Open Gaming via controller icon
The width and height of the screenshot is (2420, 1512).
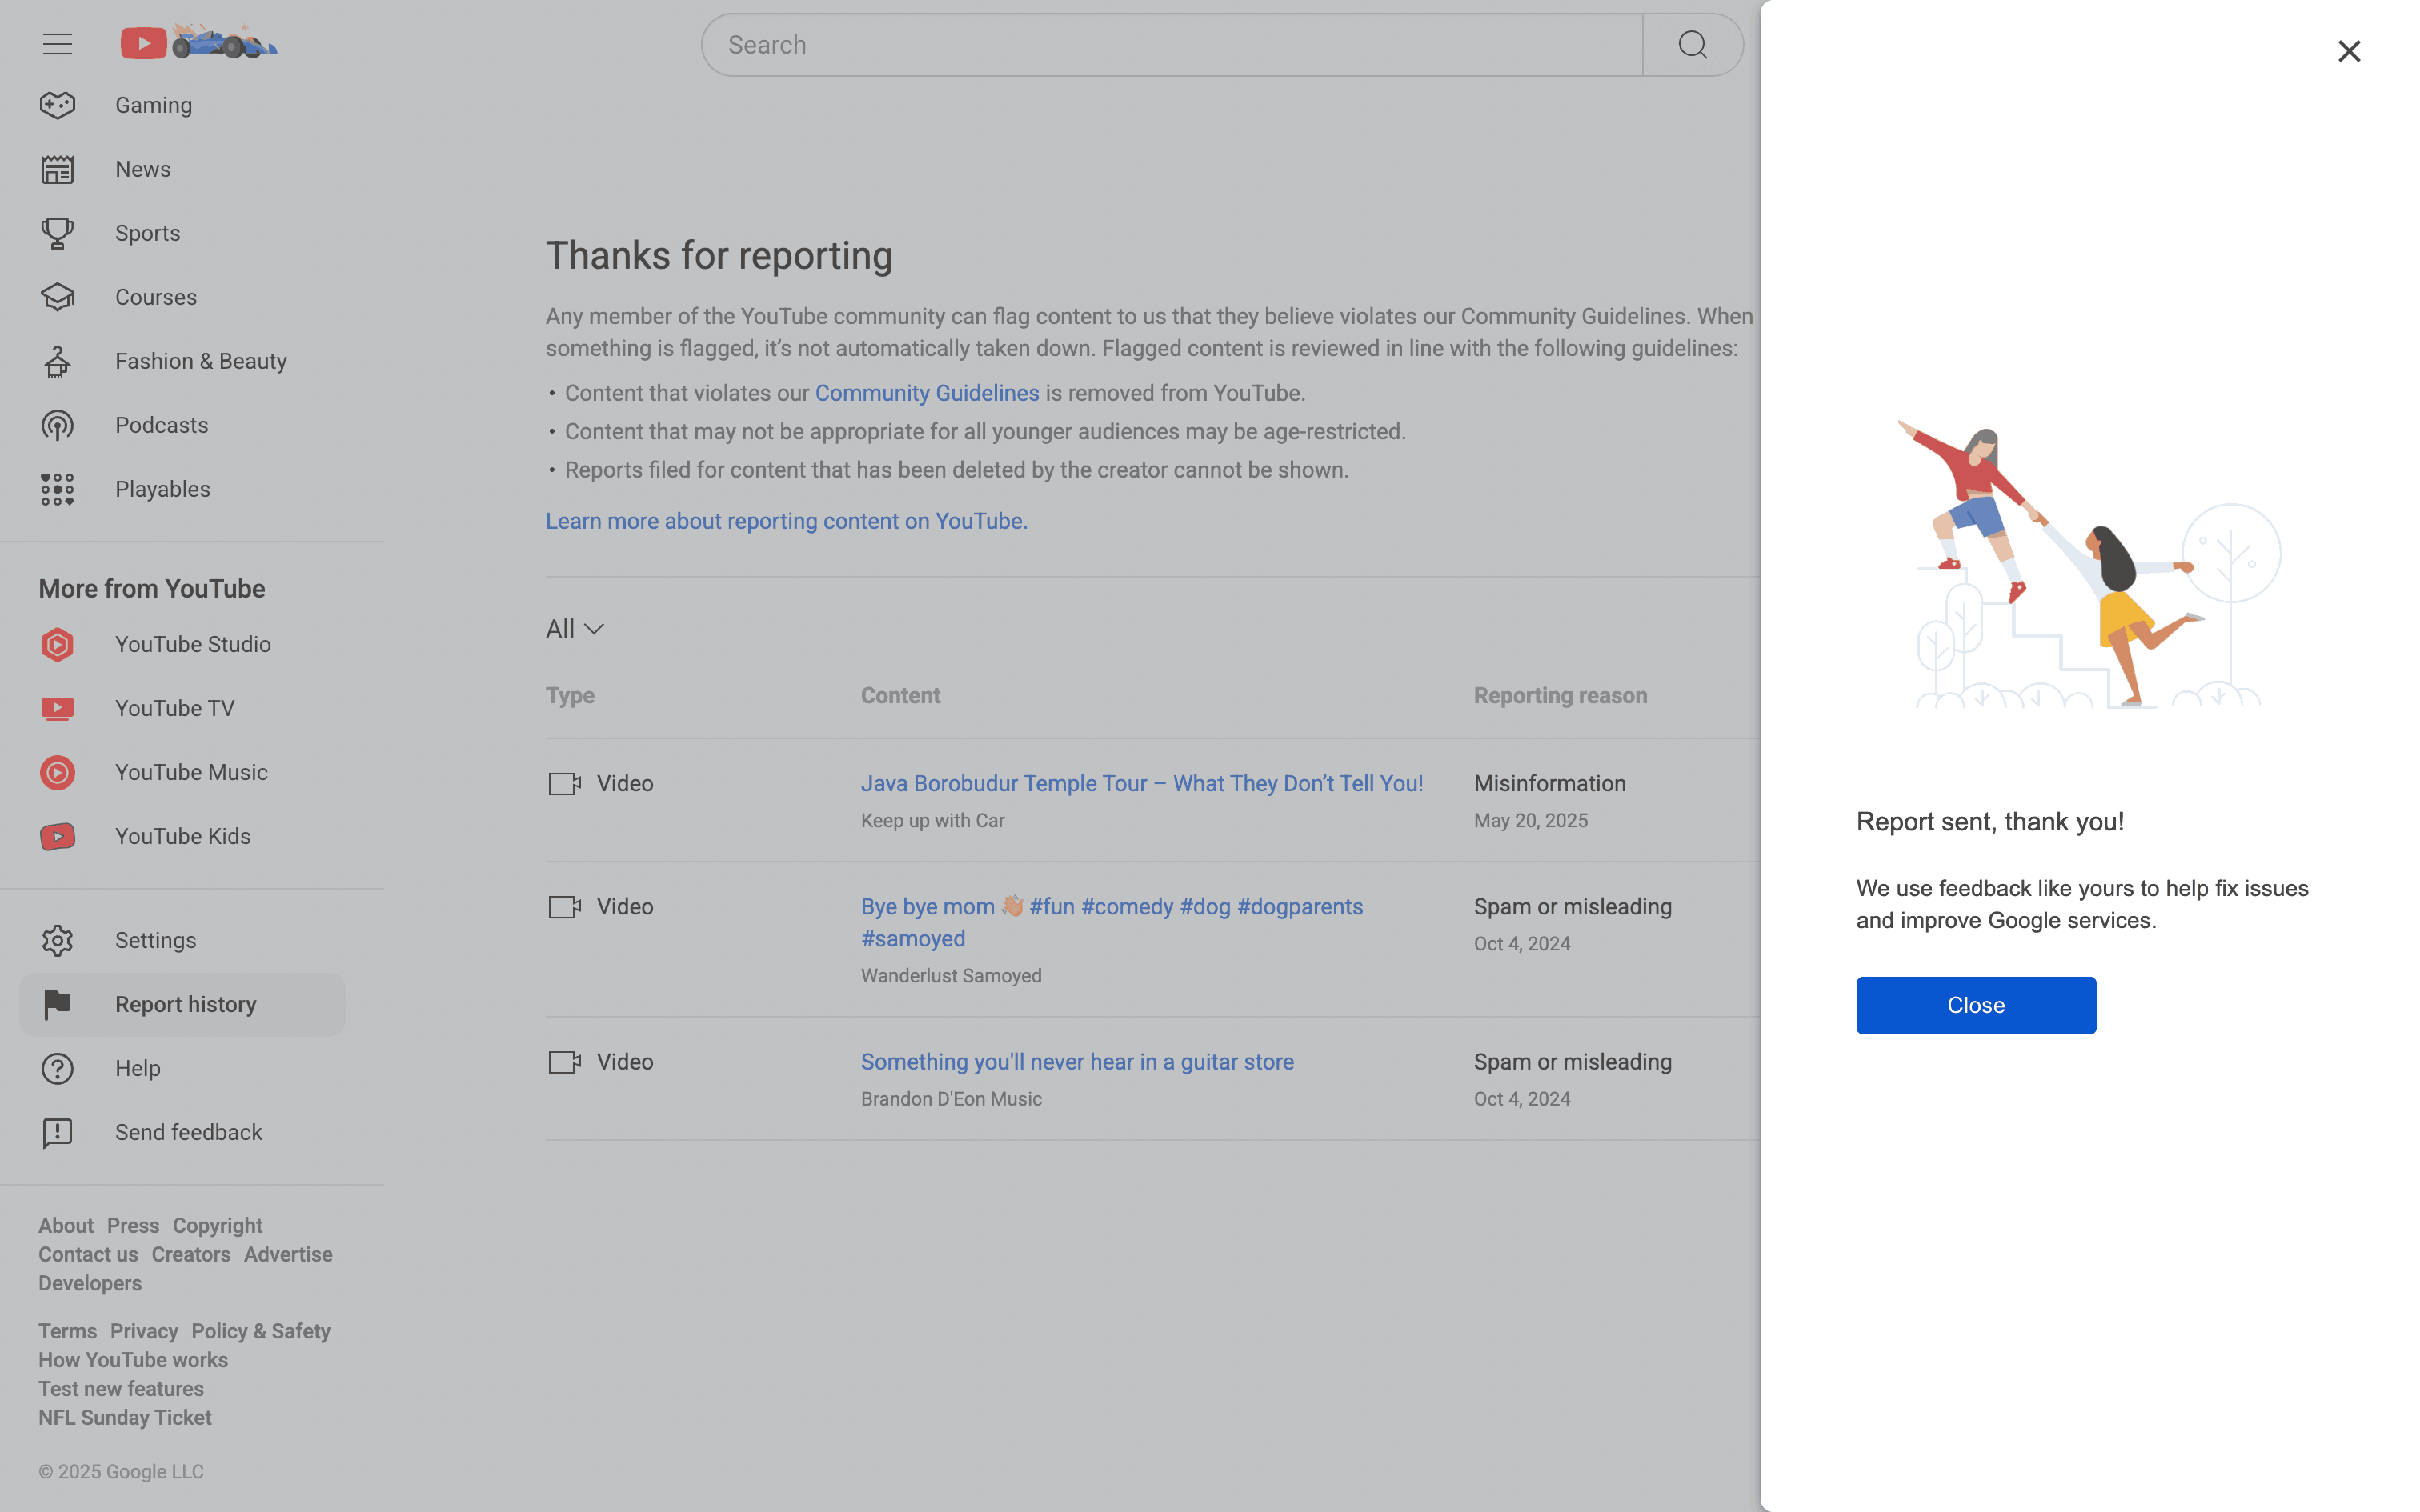[57, 105]
